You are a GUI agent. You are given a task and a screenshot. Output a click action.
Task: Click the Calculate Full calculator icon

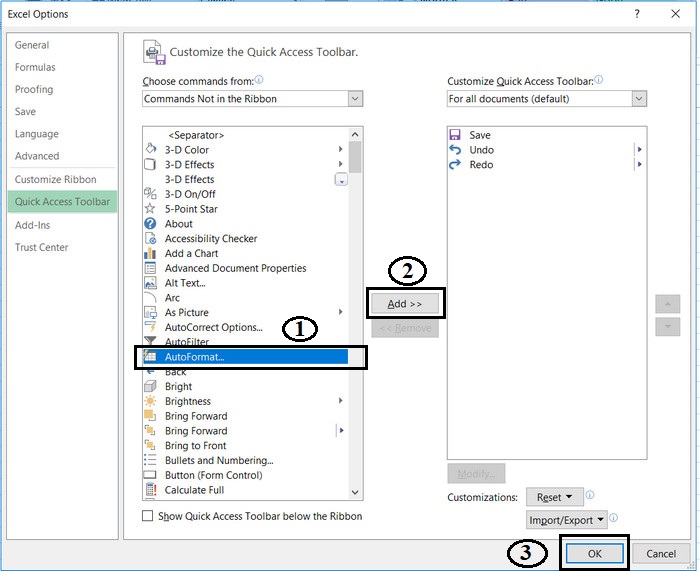150,489
